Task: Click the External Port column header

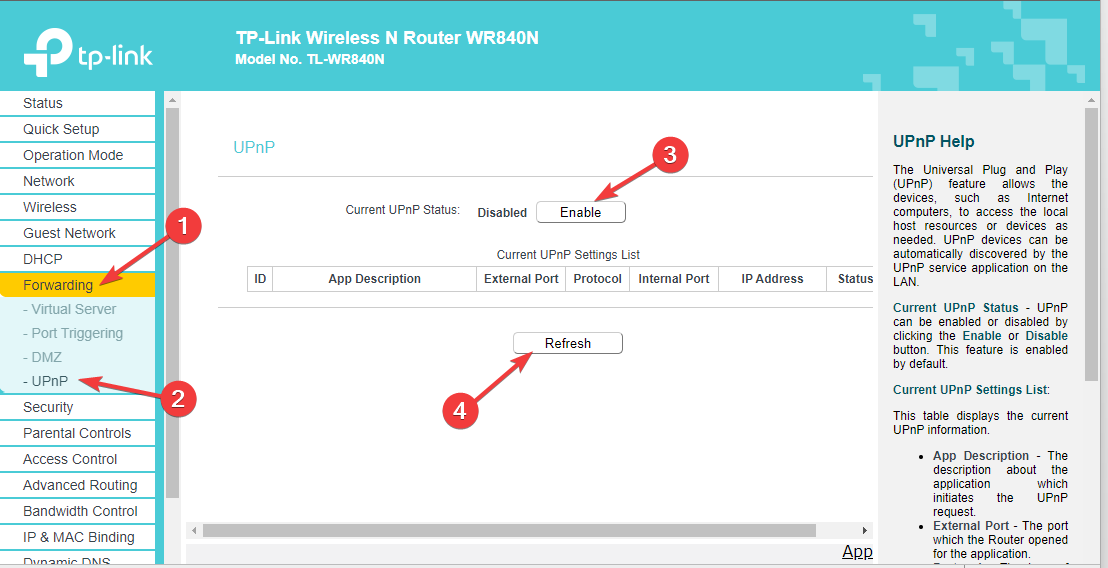Action: pyautogui.click(x=521, y=279)
